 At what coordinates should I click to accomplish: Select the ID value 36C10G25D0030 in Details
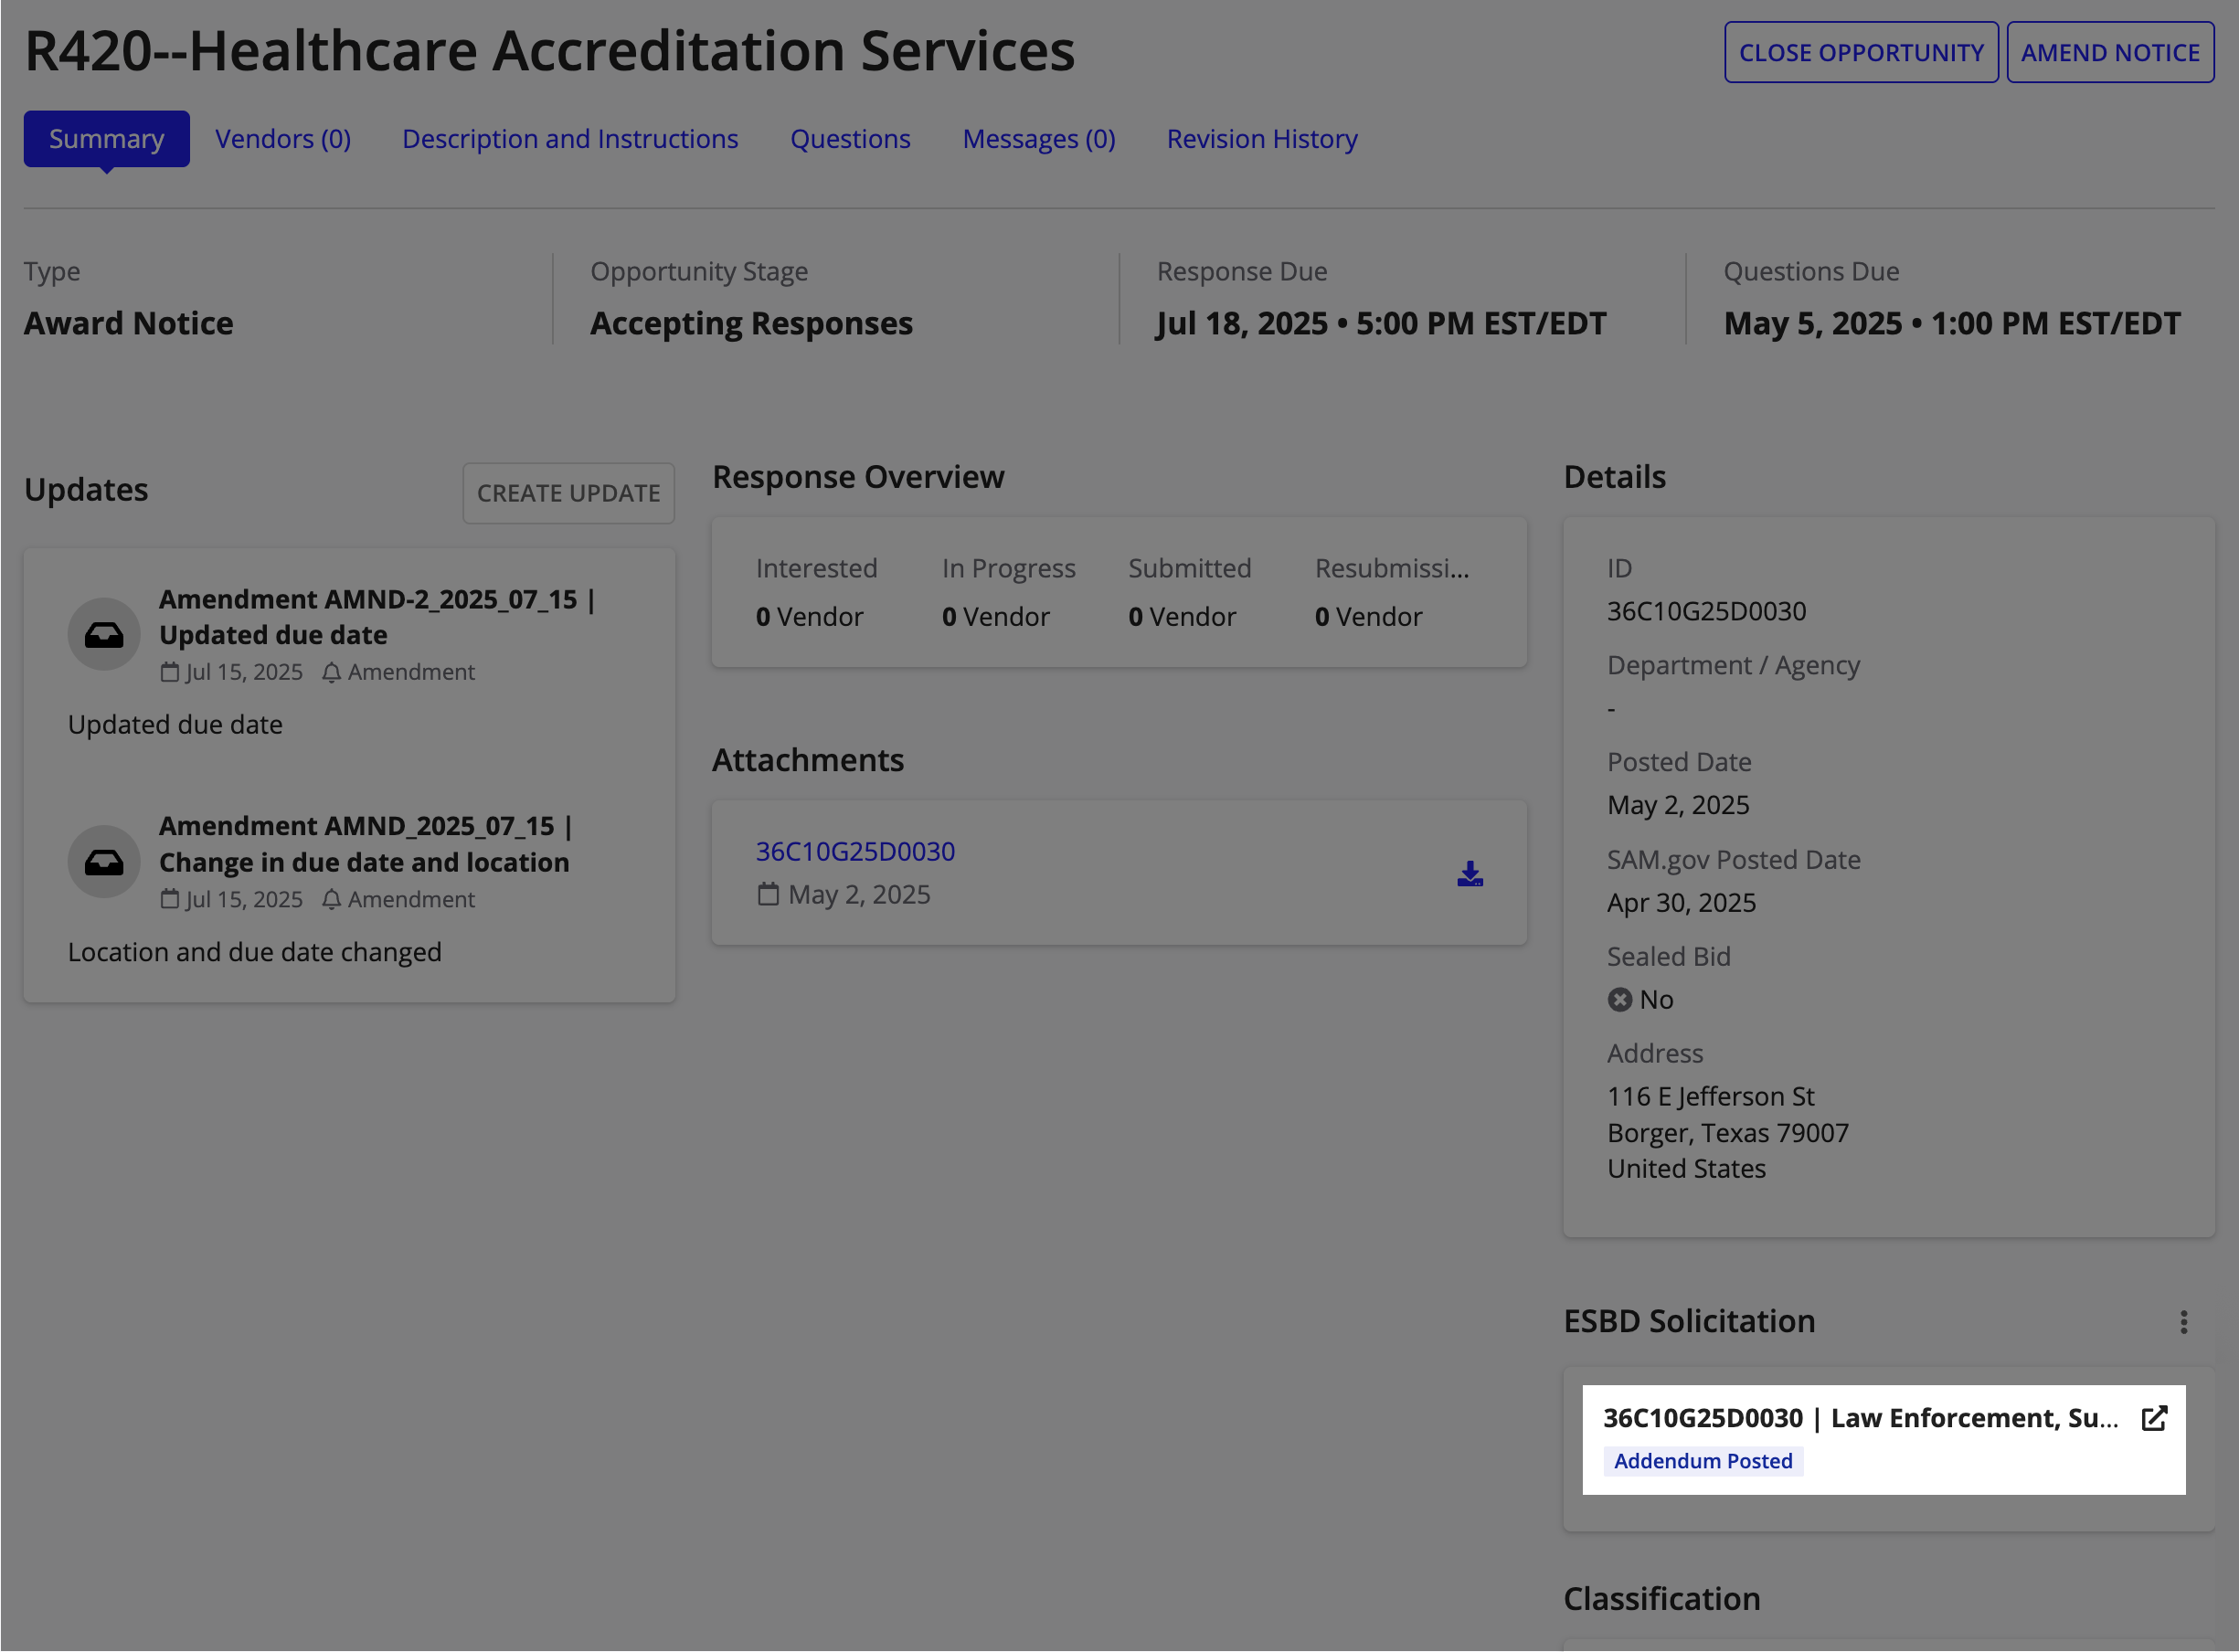coord(1706,611)
